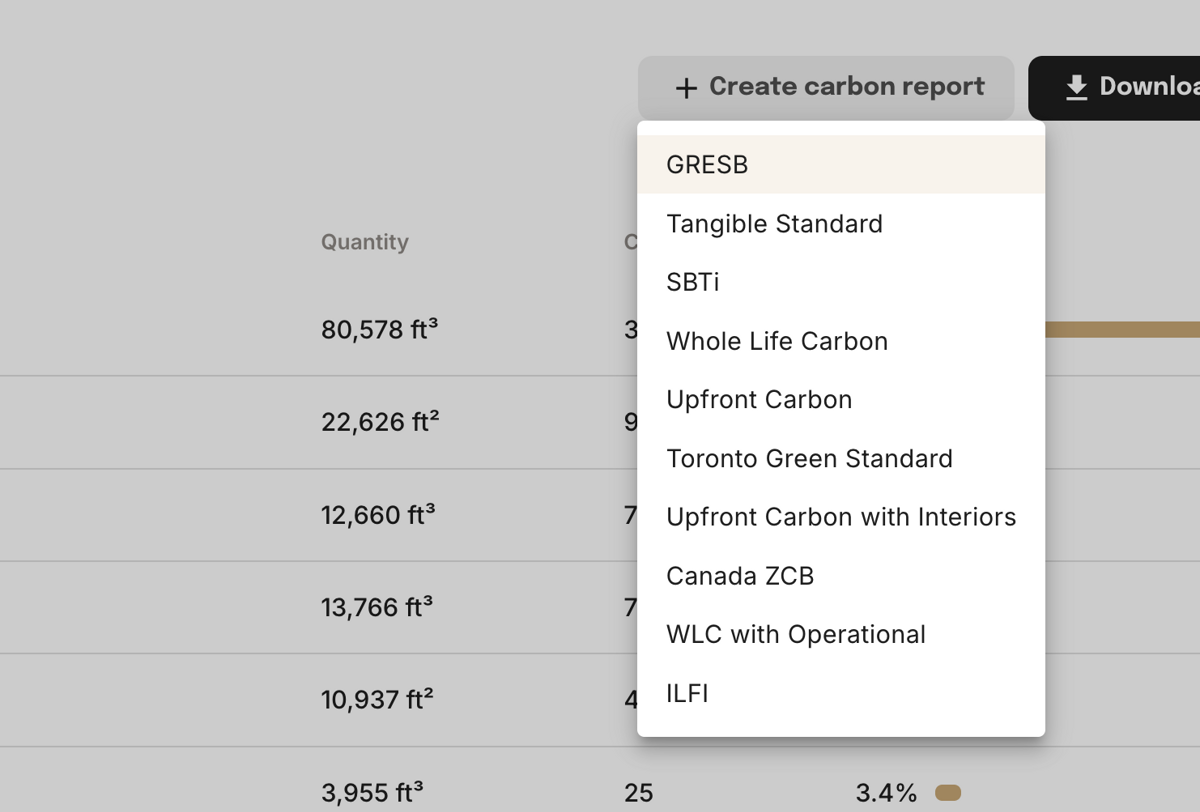Click the download arrow icon
Screen dimensions: 1200x812
[1076, 88]
